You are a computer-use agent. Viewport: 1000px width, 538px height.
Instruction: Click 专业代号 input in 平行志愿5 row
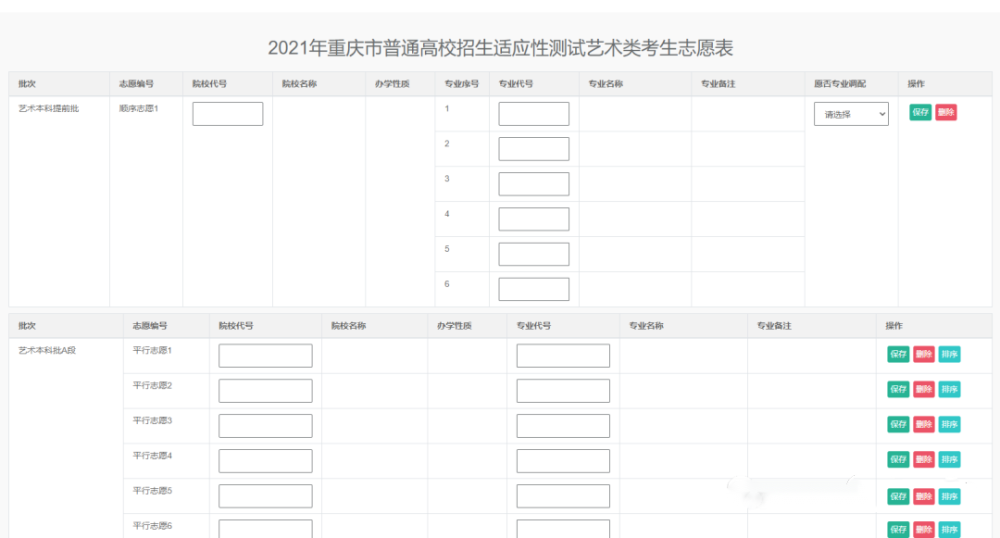[x=563, y=496]
